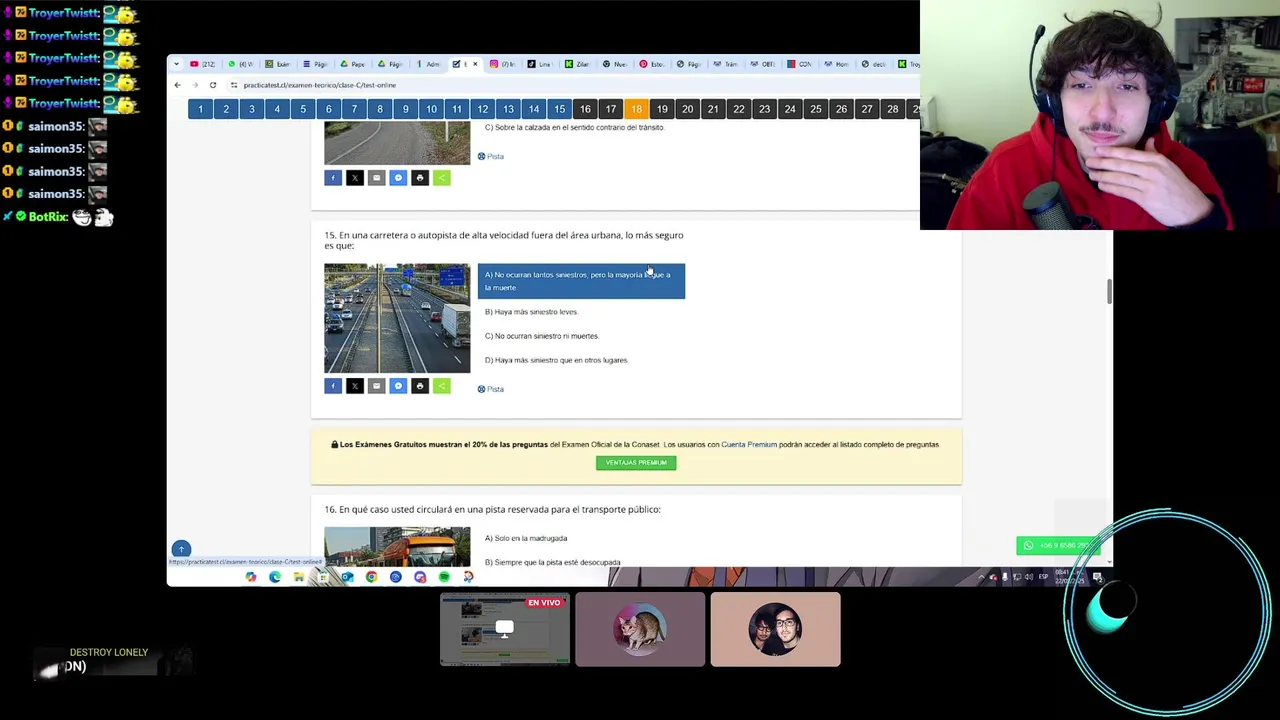Image resolution: width=1280 pixels, height=720 pixels.
Task: Email question 15 via envelope icon
Action: [376, 386]
